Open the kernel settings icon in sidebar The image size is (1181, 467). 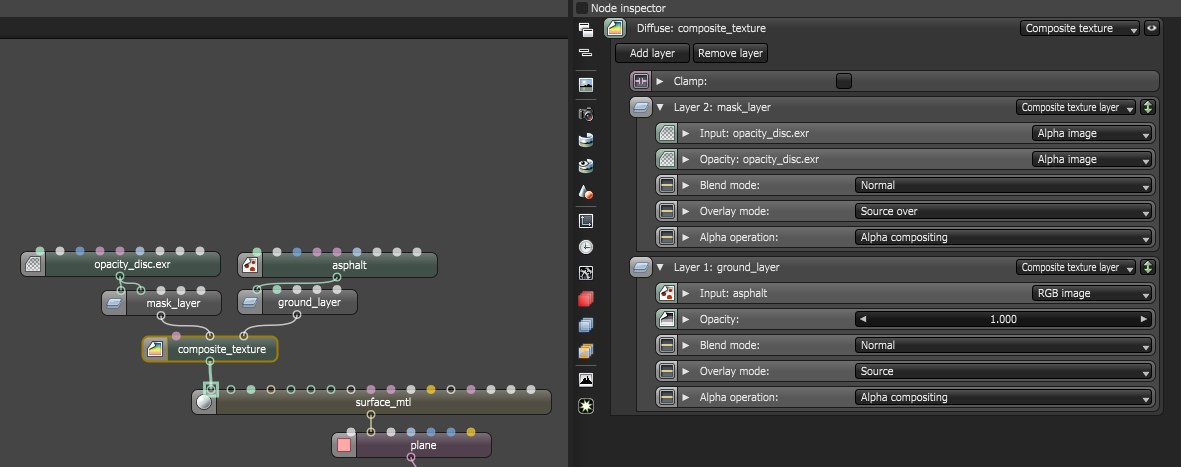(585, 273)
